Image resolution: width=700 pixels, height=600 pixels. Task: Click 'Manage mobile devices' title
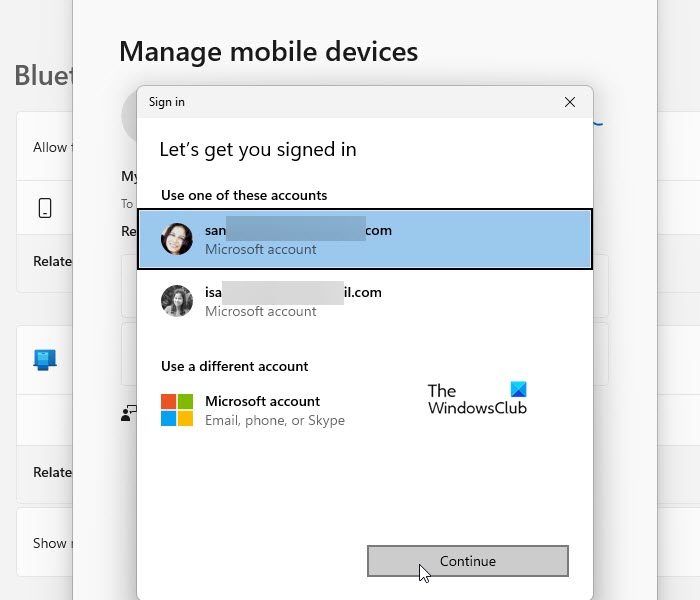click(269, 52)
